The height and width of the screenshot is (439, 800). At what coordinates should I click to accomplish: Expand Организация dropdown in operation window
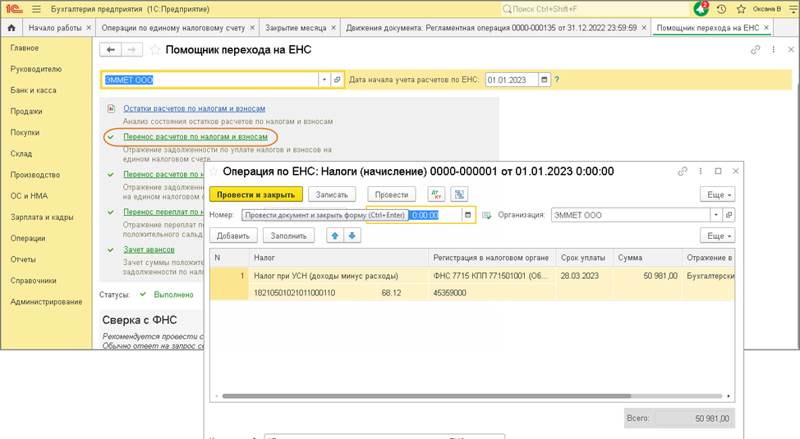click(716, 215)
